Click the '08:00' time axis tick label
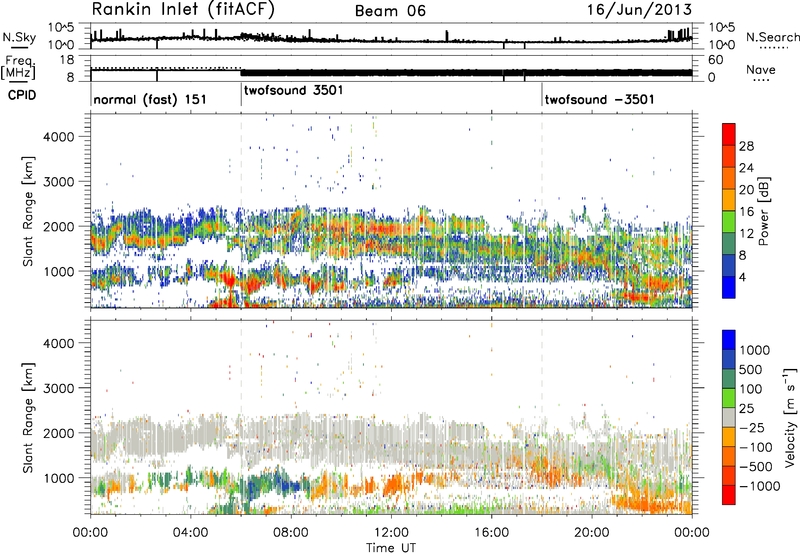This screenshot has height=554, width=800. pos(291,533)
